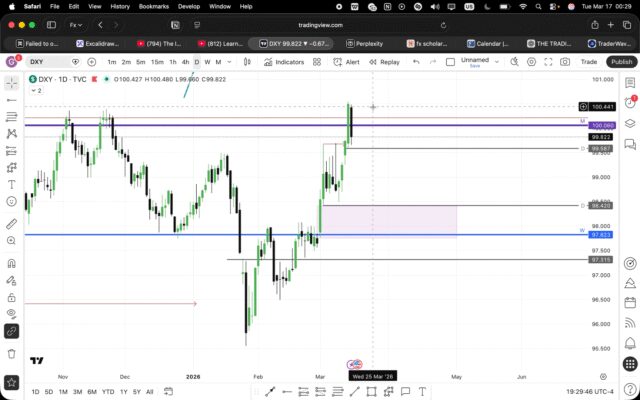Screen dimensions: 640x400
Task: Open the Bookmarks menu in Safari
Action: [154, 6]
